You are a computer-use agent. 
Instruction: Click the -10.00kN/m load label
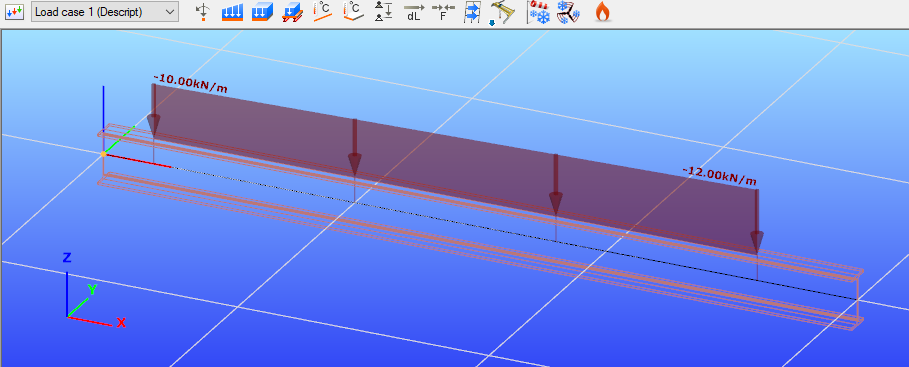coord(191,83)
